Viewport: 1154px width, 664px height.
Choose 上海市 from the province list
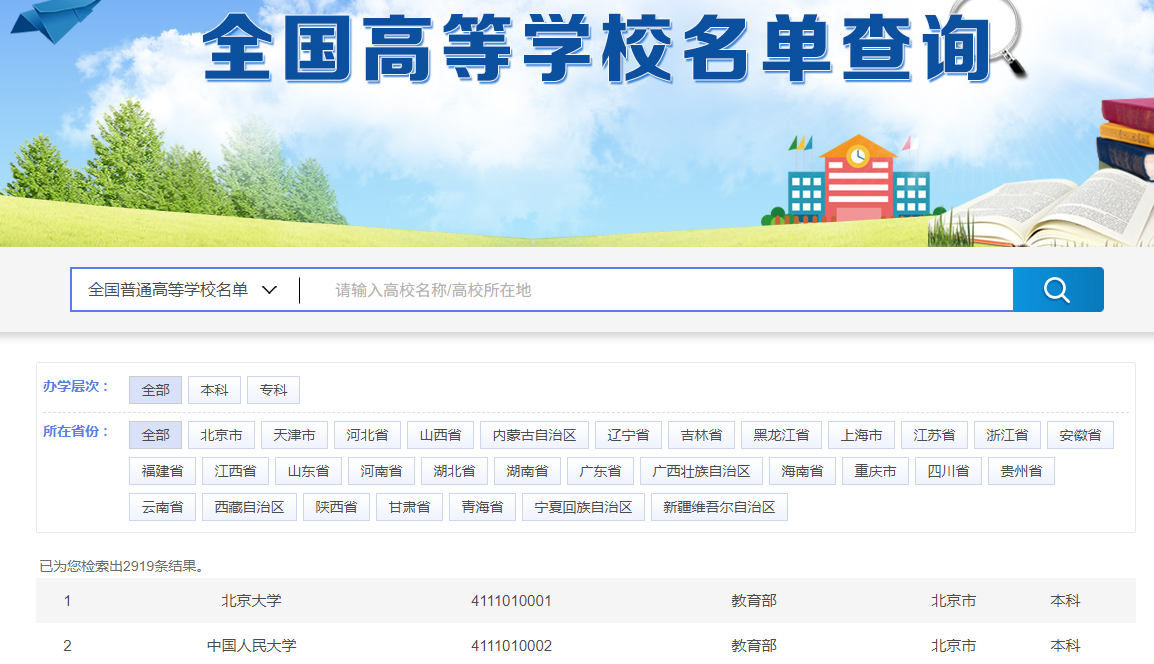[x=860, y=434]
